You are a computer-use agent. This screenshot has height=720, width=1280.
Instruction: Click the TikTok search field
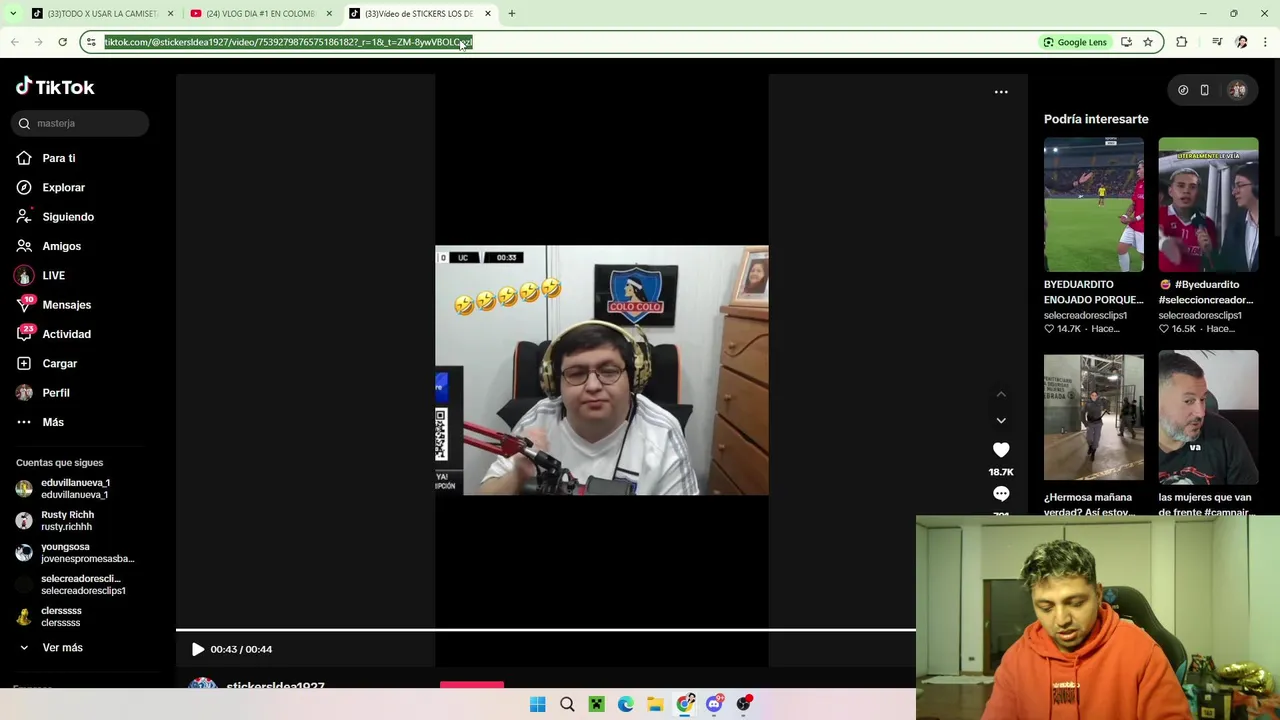pos(80,123)
